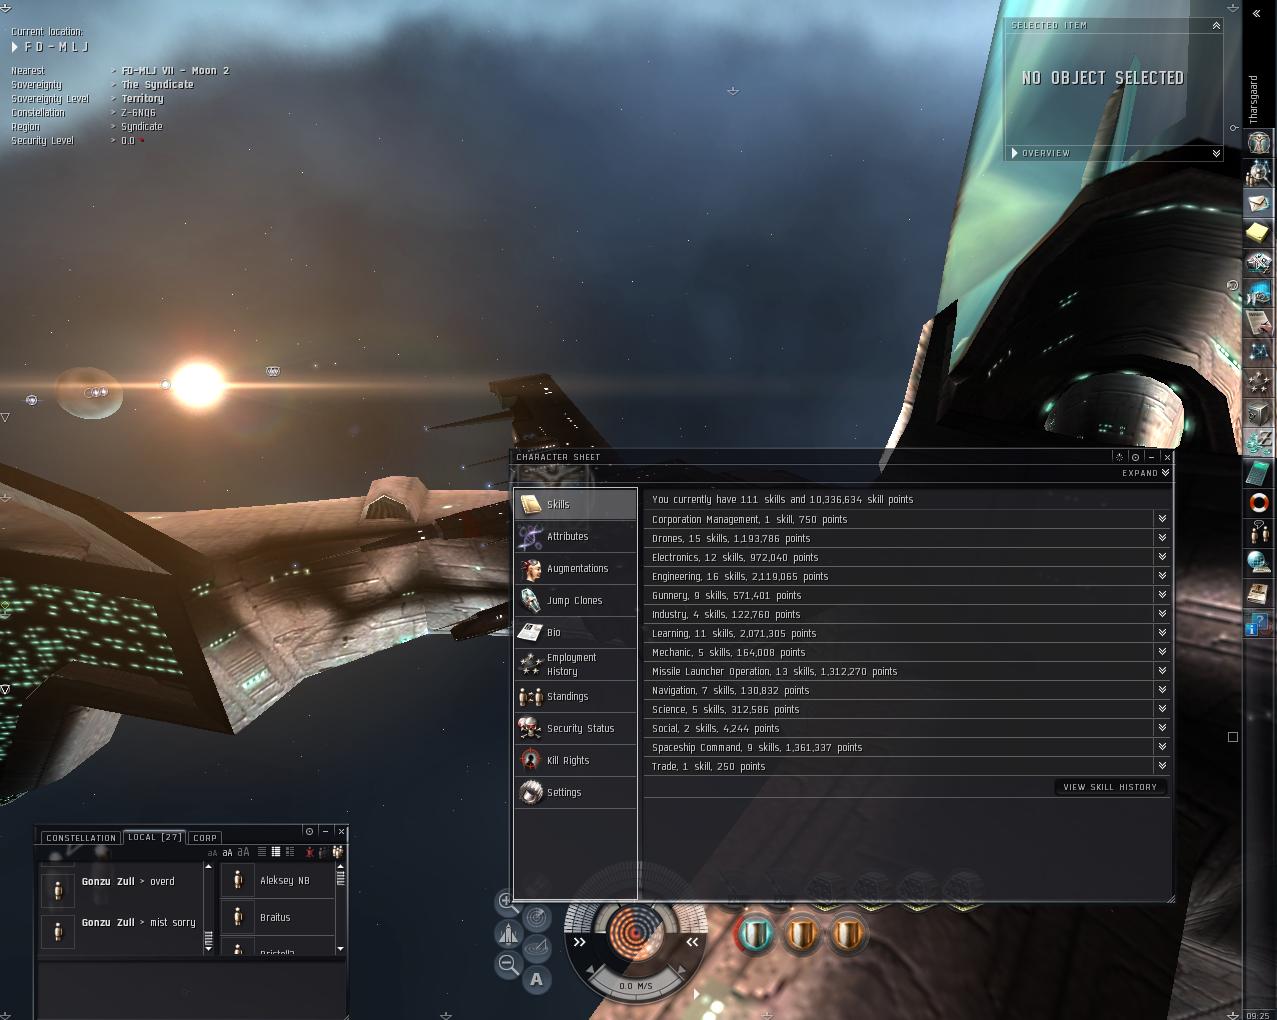Open the Security Status section
Image resolution: width=1277 pixels, height=1020 pixels.
[575, 729]
